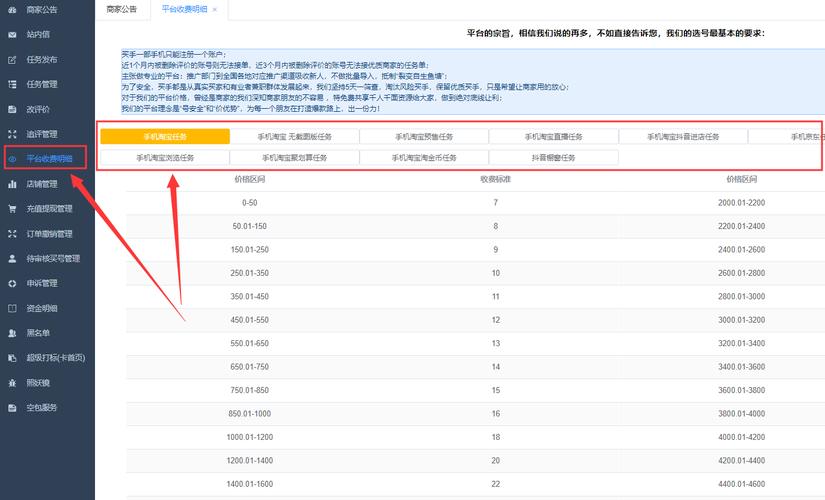Click the person icon for 待审核买号管理
The width and height of the screenshot is (825, 500).
pyautogui.click(x=12, y=258)
